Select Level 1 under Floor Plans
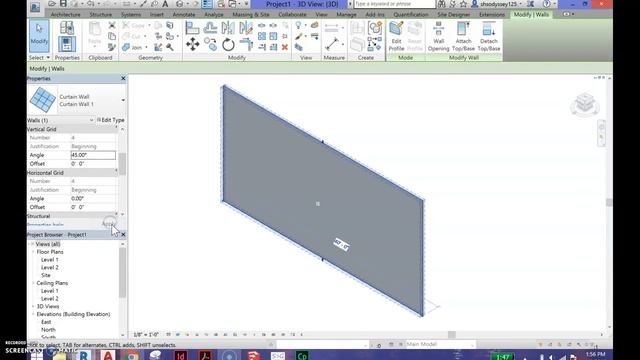 tap(50, 260)
